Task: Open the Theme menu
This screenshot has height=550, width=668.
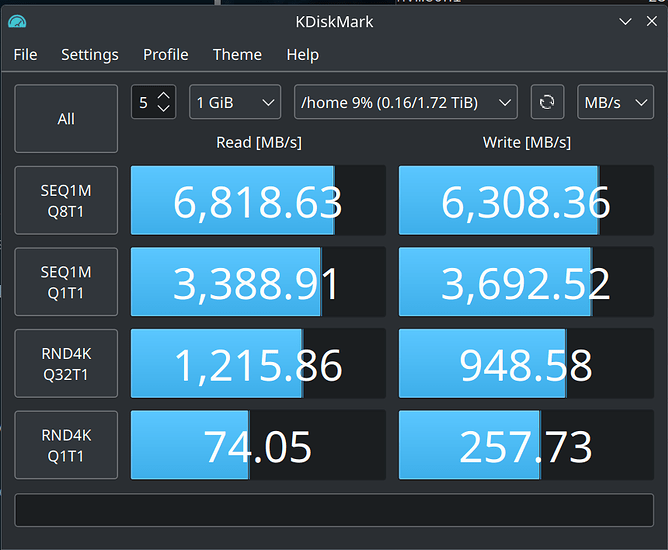Action: pyautogui.click(x=237, y=55)
